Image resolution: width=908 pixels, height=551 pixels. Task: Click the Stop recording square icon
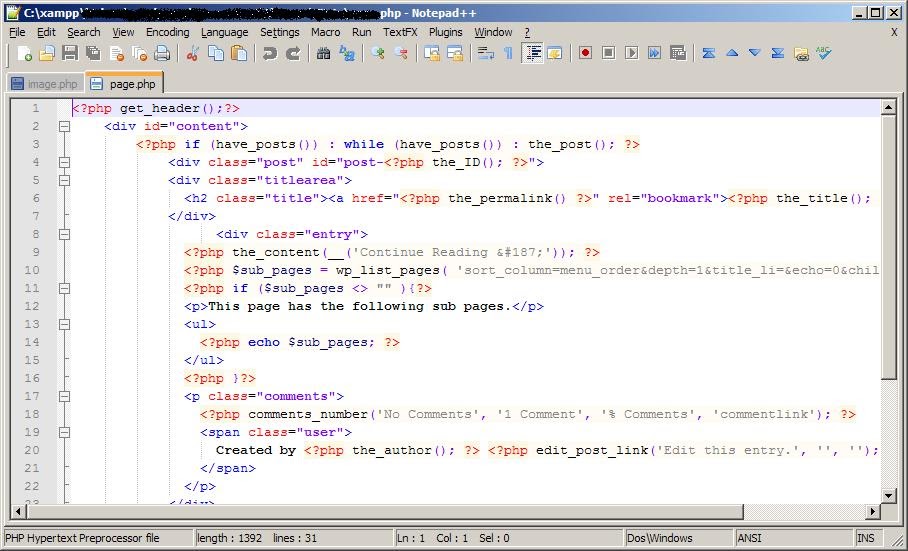coord(608,53)
